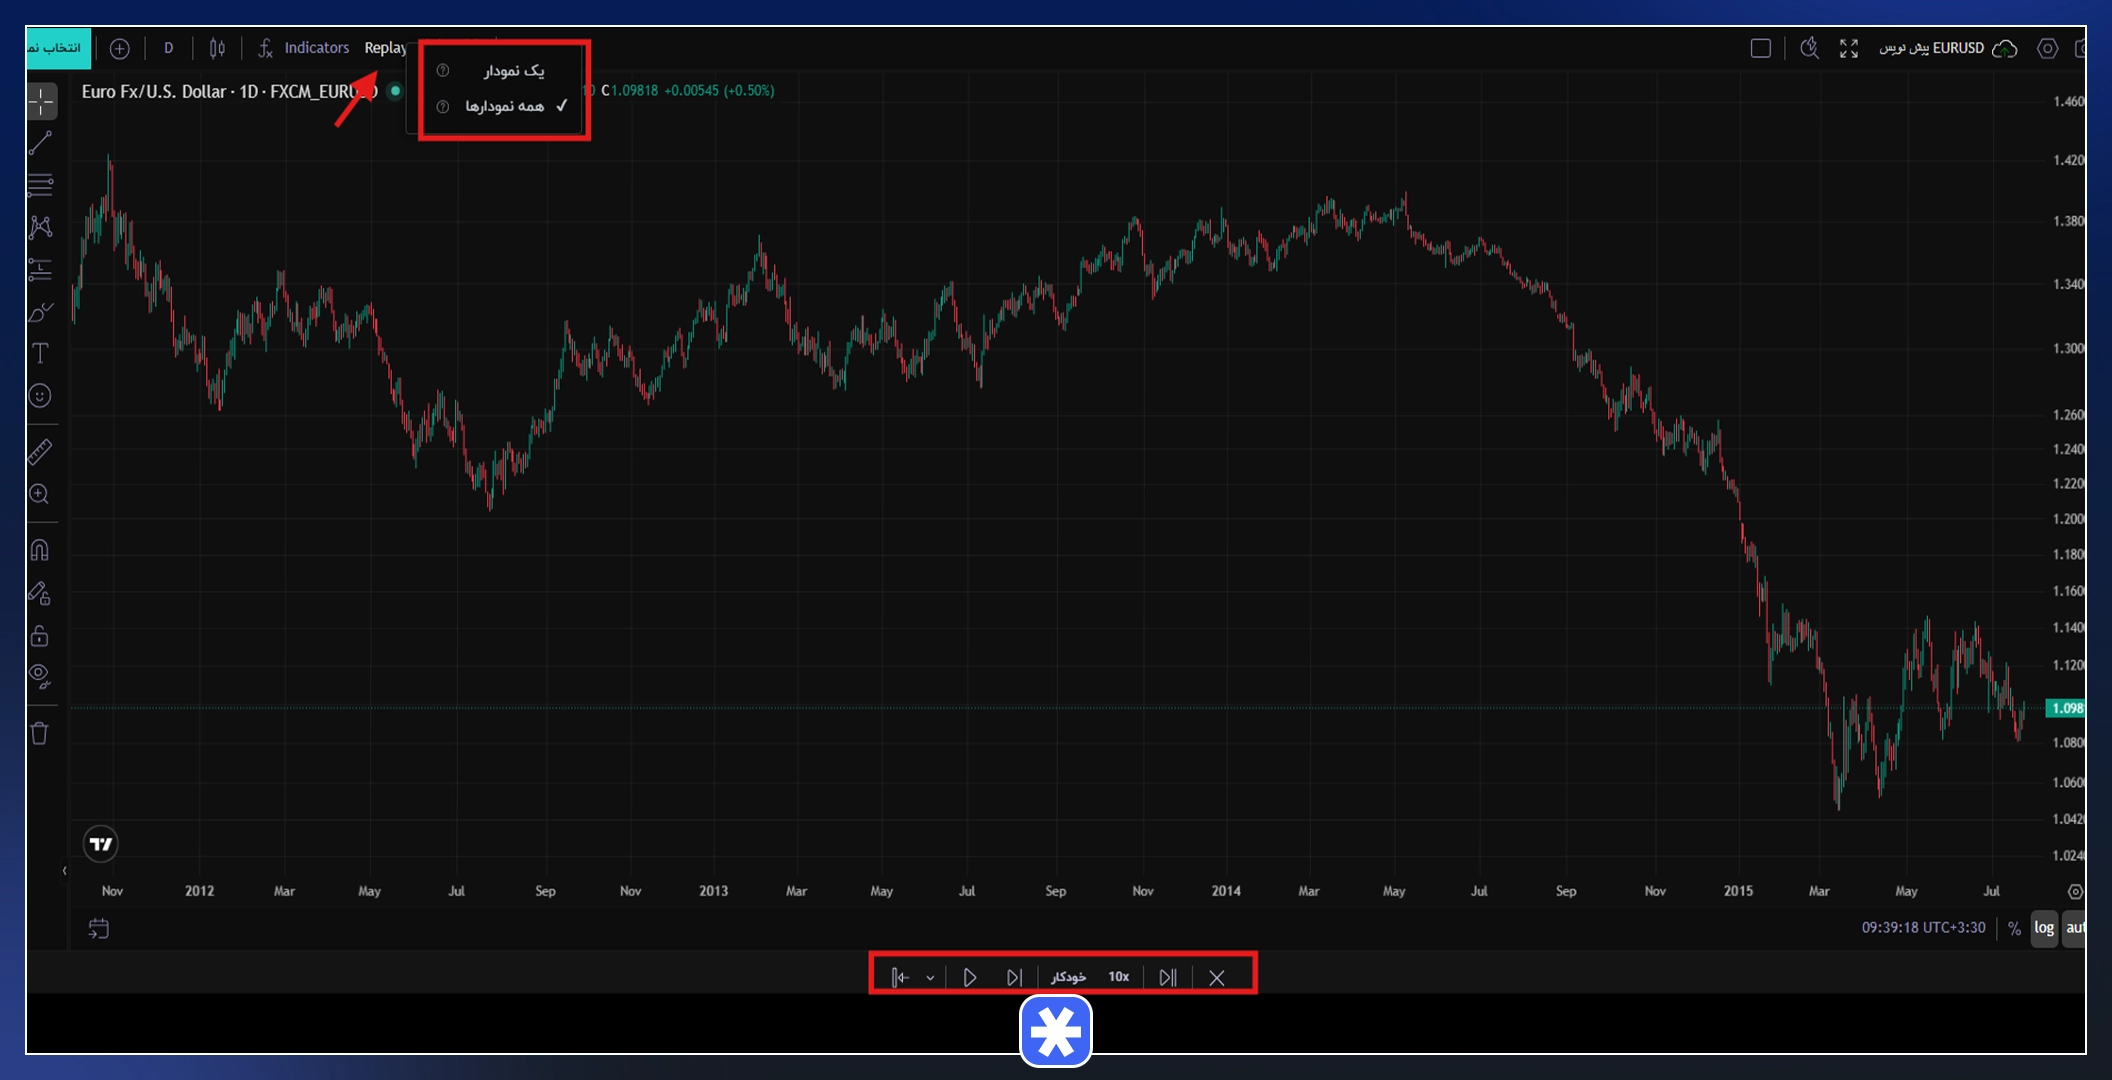Toggle lock all drawings

[x=41, y=636]
